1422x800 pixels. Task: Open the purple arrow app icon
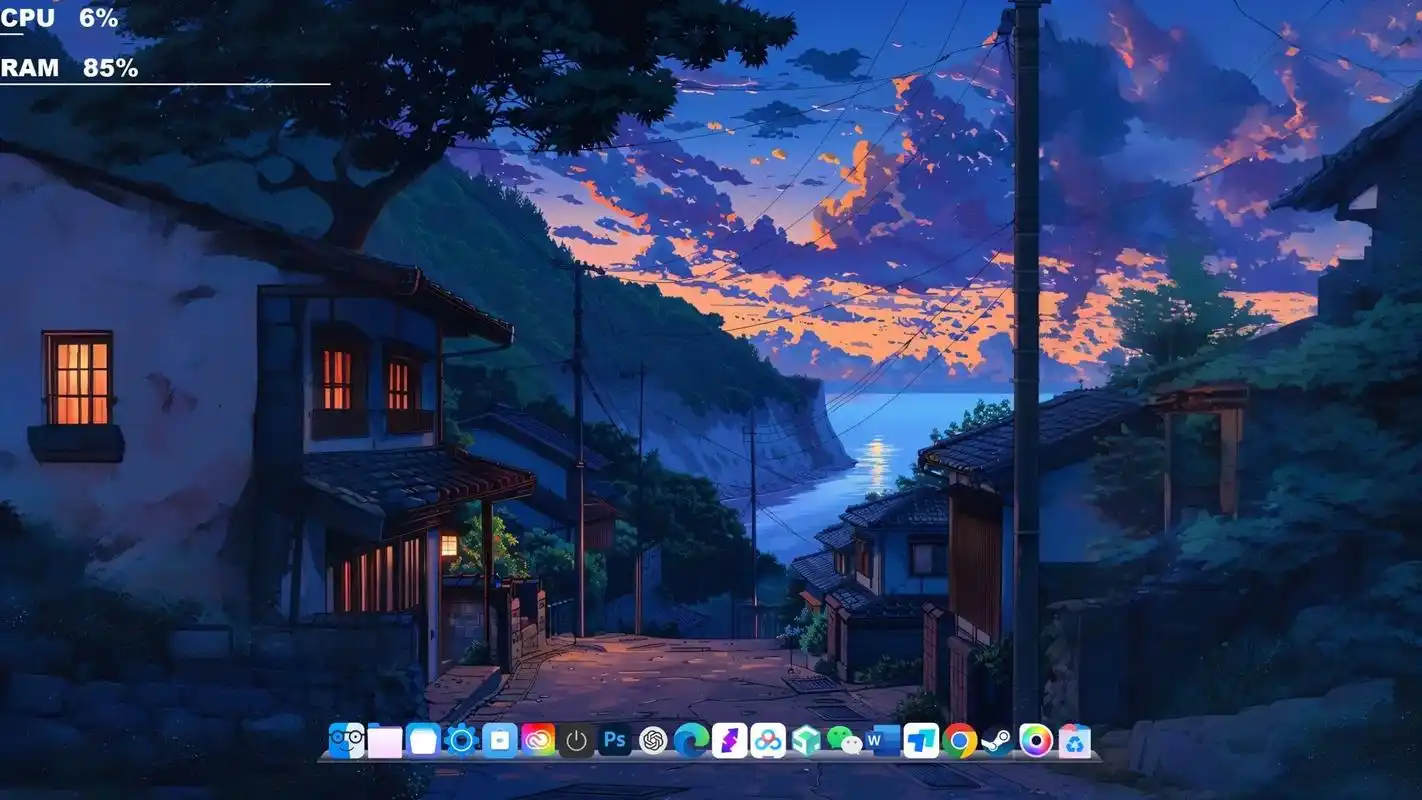(x=729, y=741)
